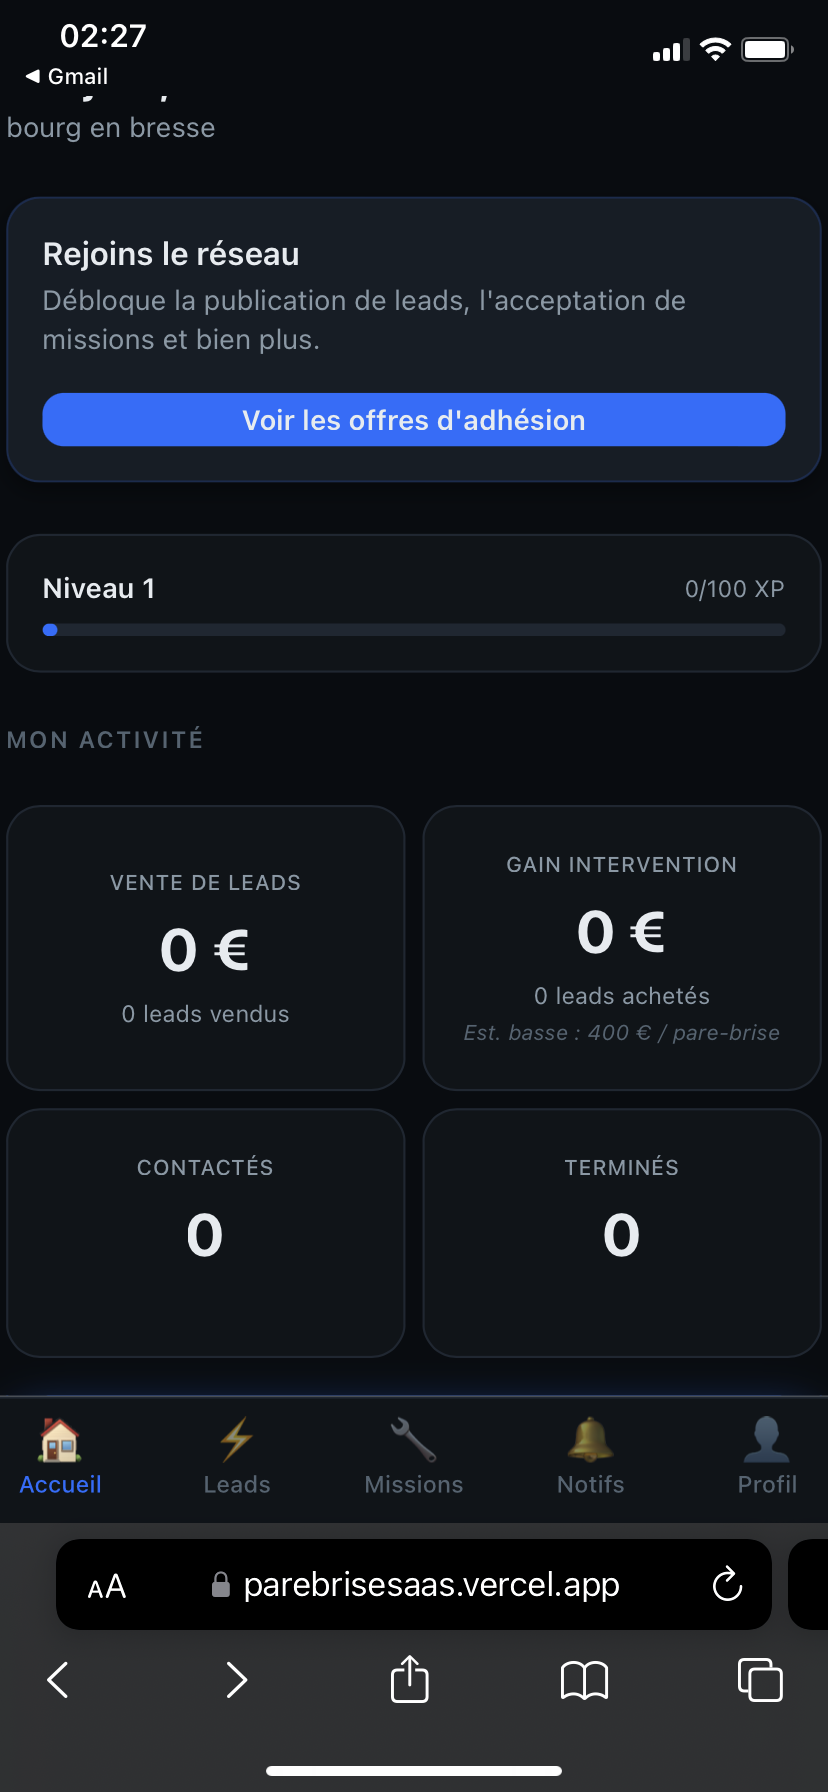The height and width of the screenshot is (1792, 828).
Task: Go forward in Safari history
Action: pos(236,1679)
